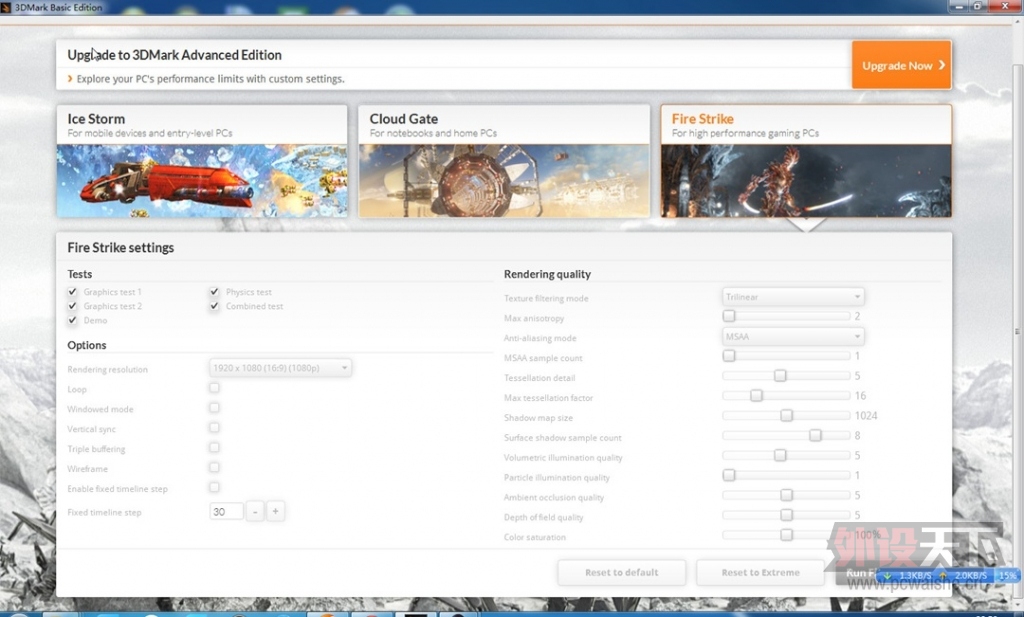The height and width of the screenshot is (617, 1024).
Task: Click the Rendering quality heading
Action: [x=547, y=274]
